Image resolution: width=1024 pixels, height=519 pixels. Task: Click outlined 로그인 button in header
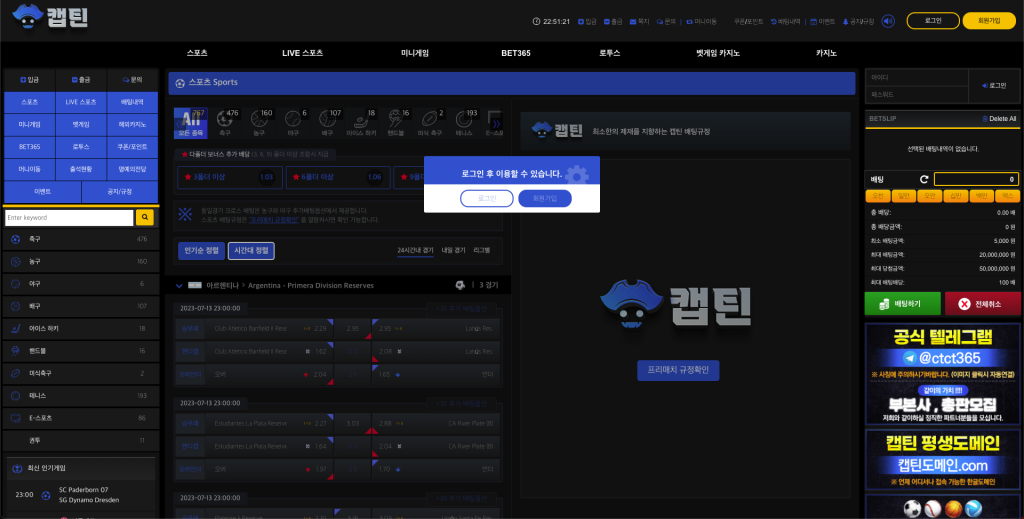(933, 21)
